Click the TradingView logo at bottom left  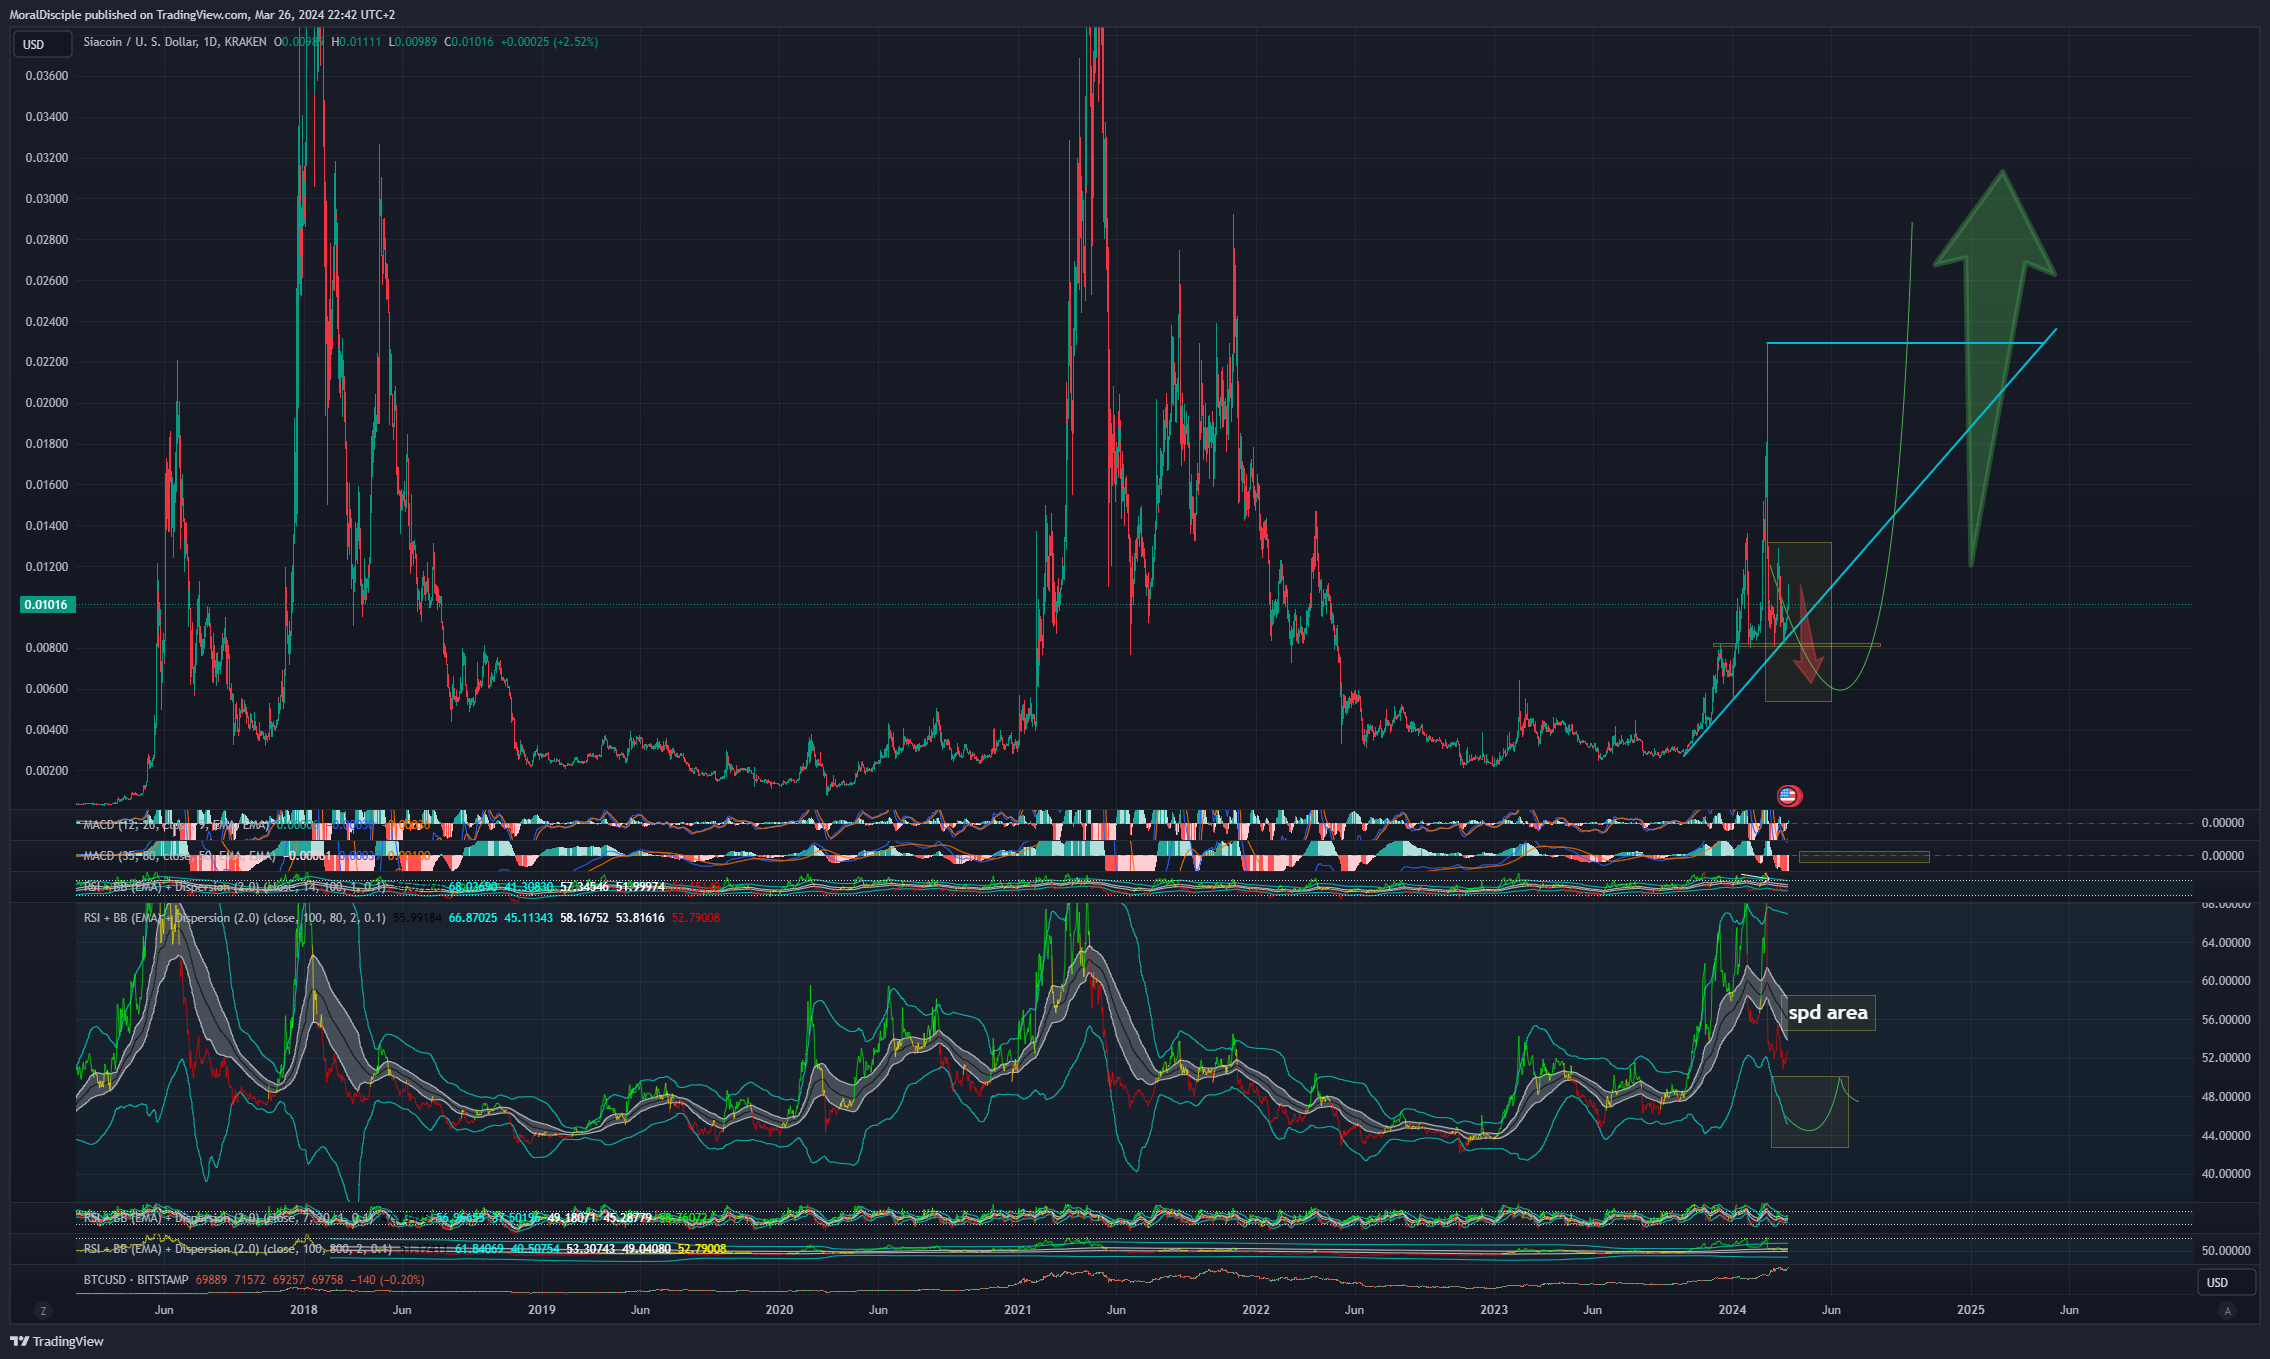tap(57, 1341)
